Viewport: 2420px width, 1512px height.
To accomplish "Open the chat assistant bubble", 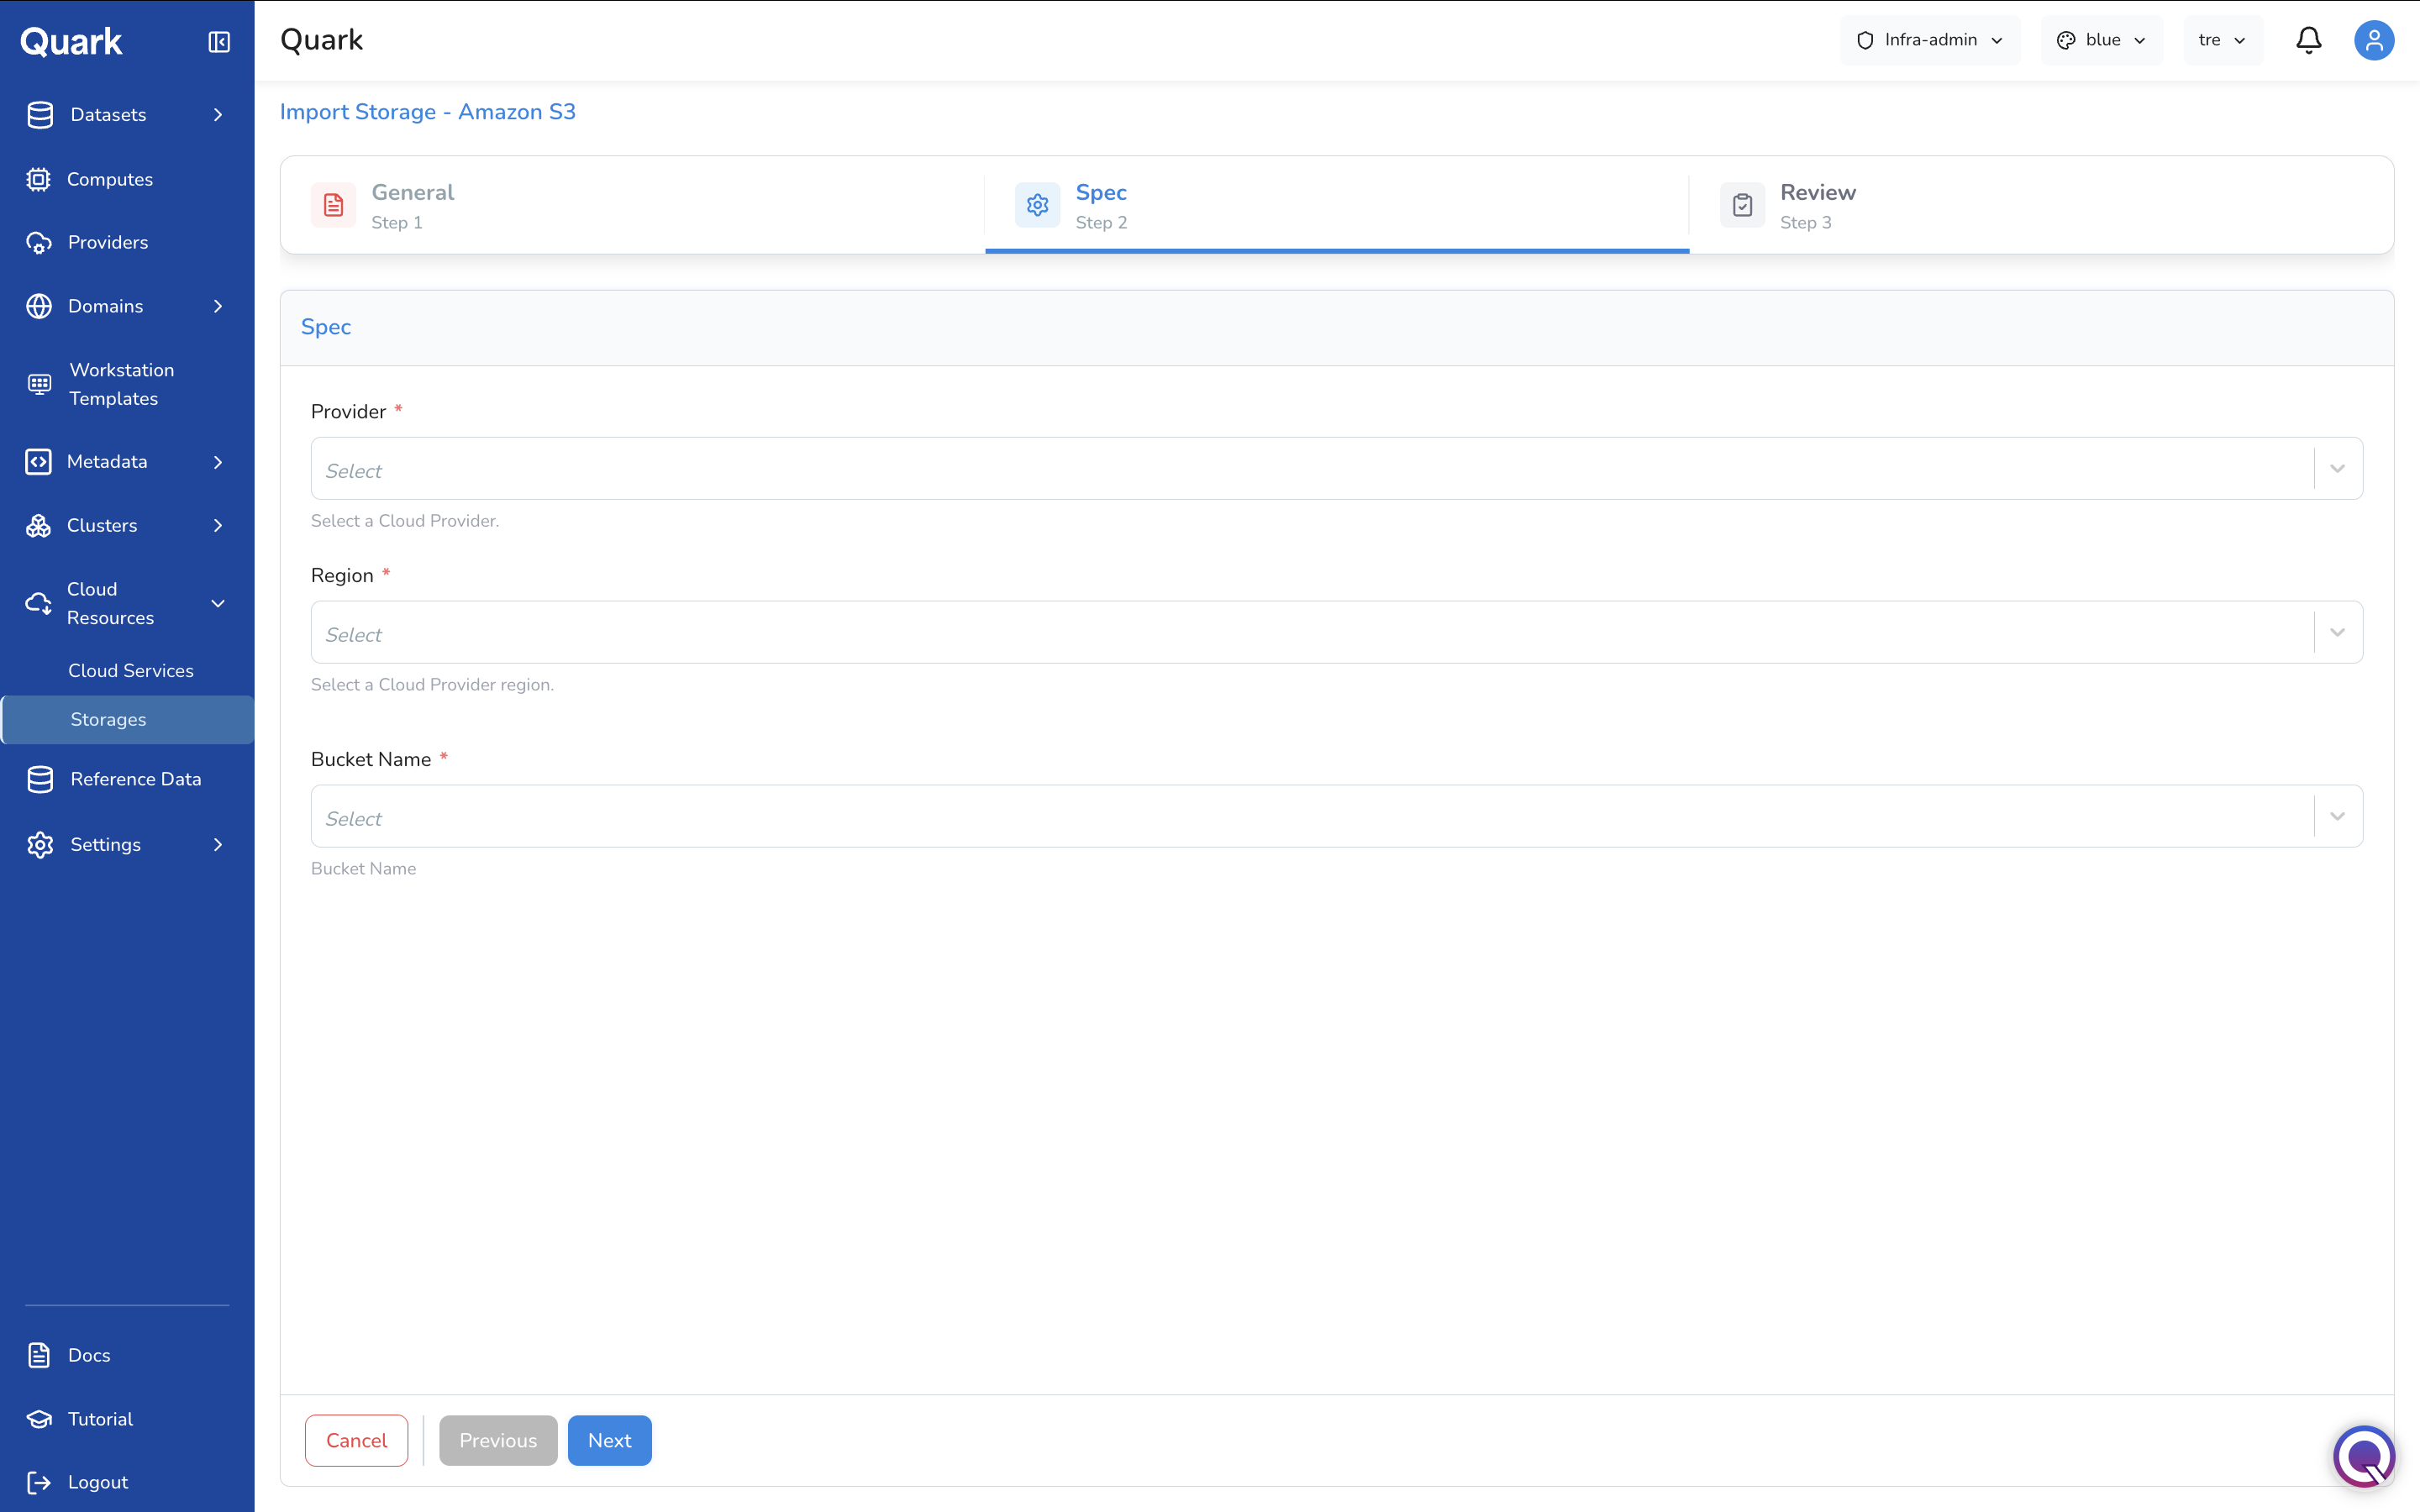I will (x=2364, y=1456).
